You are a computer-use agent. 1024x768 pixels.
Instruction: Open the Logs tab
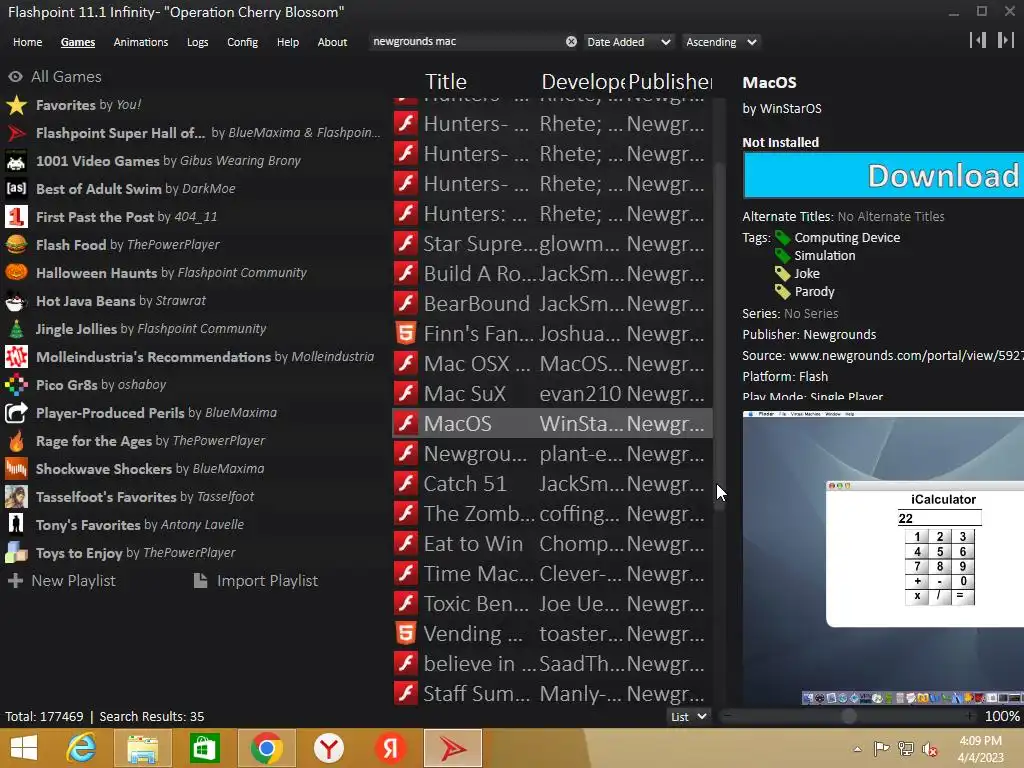[197, 42]
